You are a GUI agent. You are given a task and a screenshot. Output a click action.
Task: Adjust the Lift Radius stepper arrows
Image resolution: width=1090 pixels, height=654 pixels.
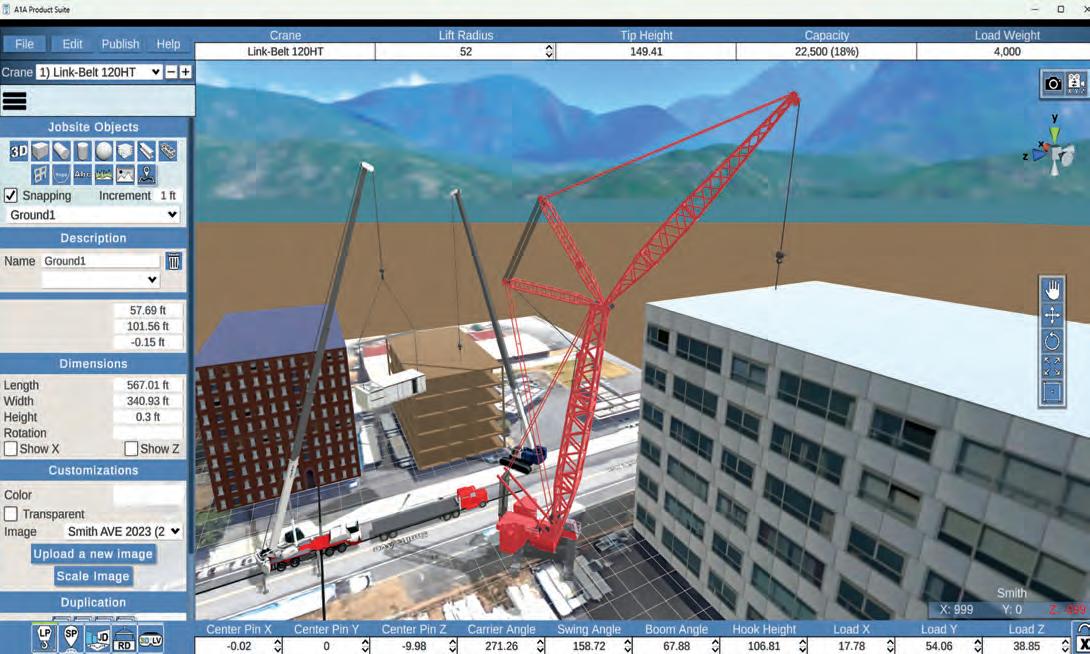click(549, 51)
